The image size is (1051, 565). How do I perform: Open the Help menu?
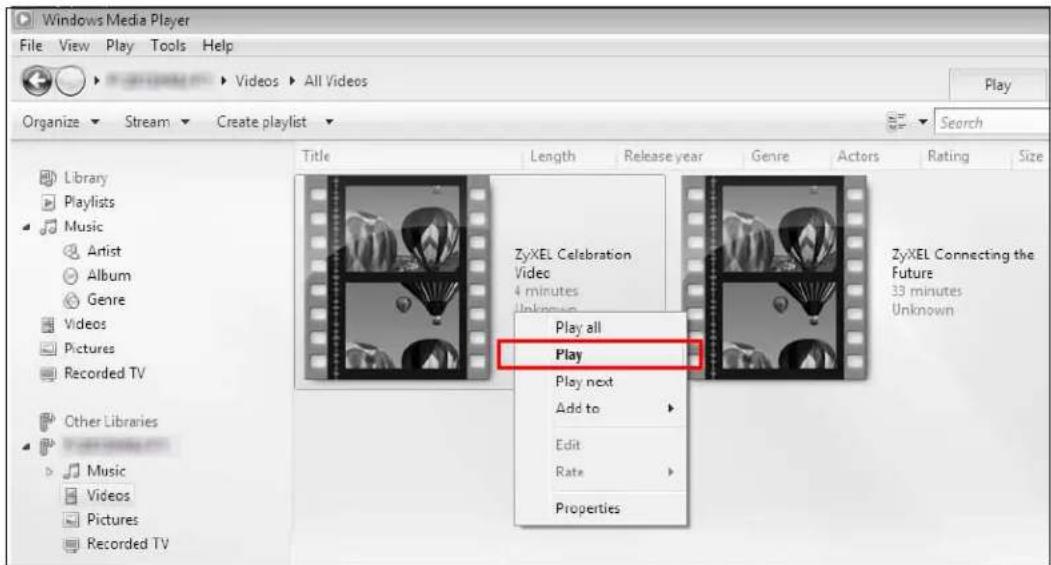(218, 46)
